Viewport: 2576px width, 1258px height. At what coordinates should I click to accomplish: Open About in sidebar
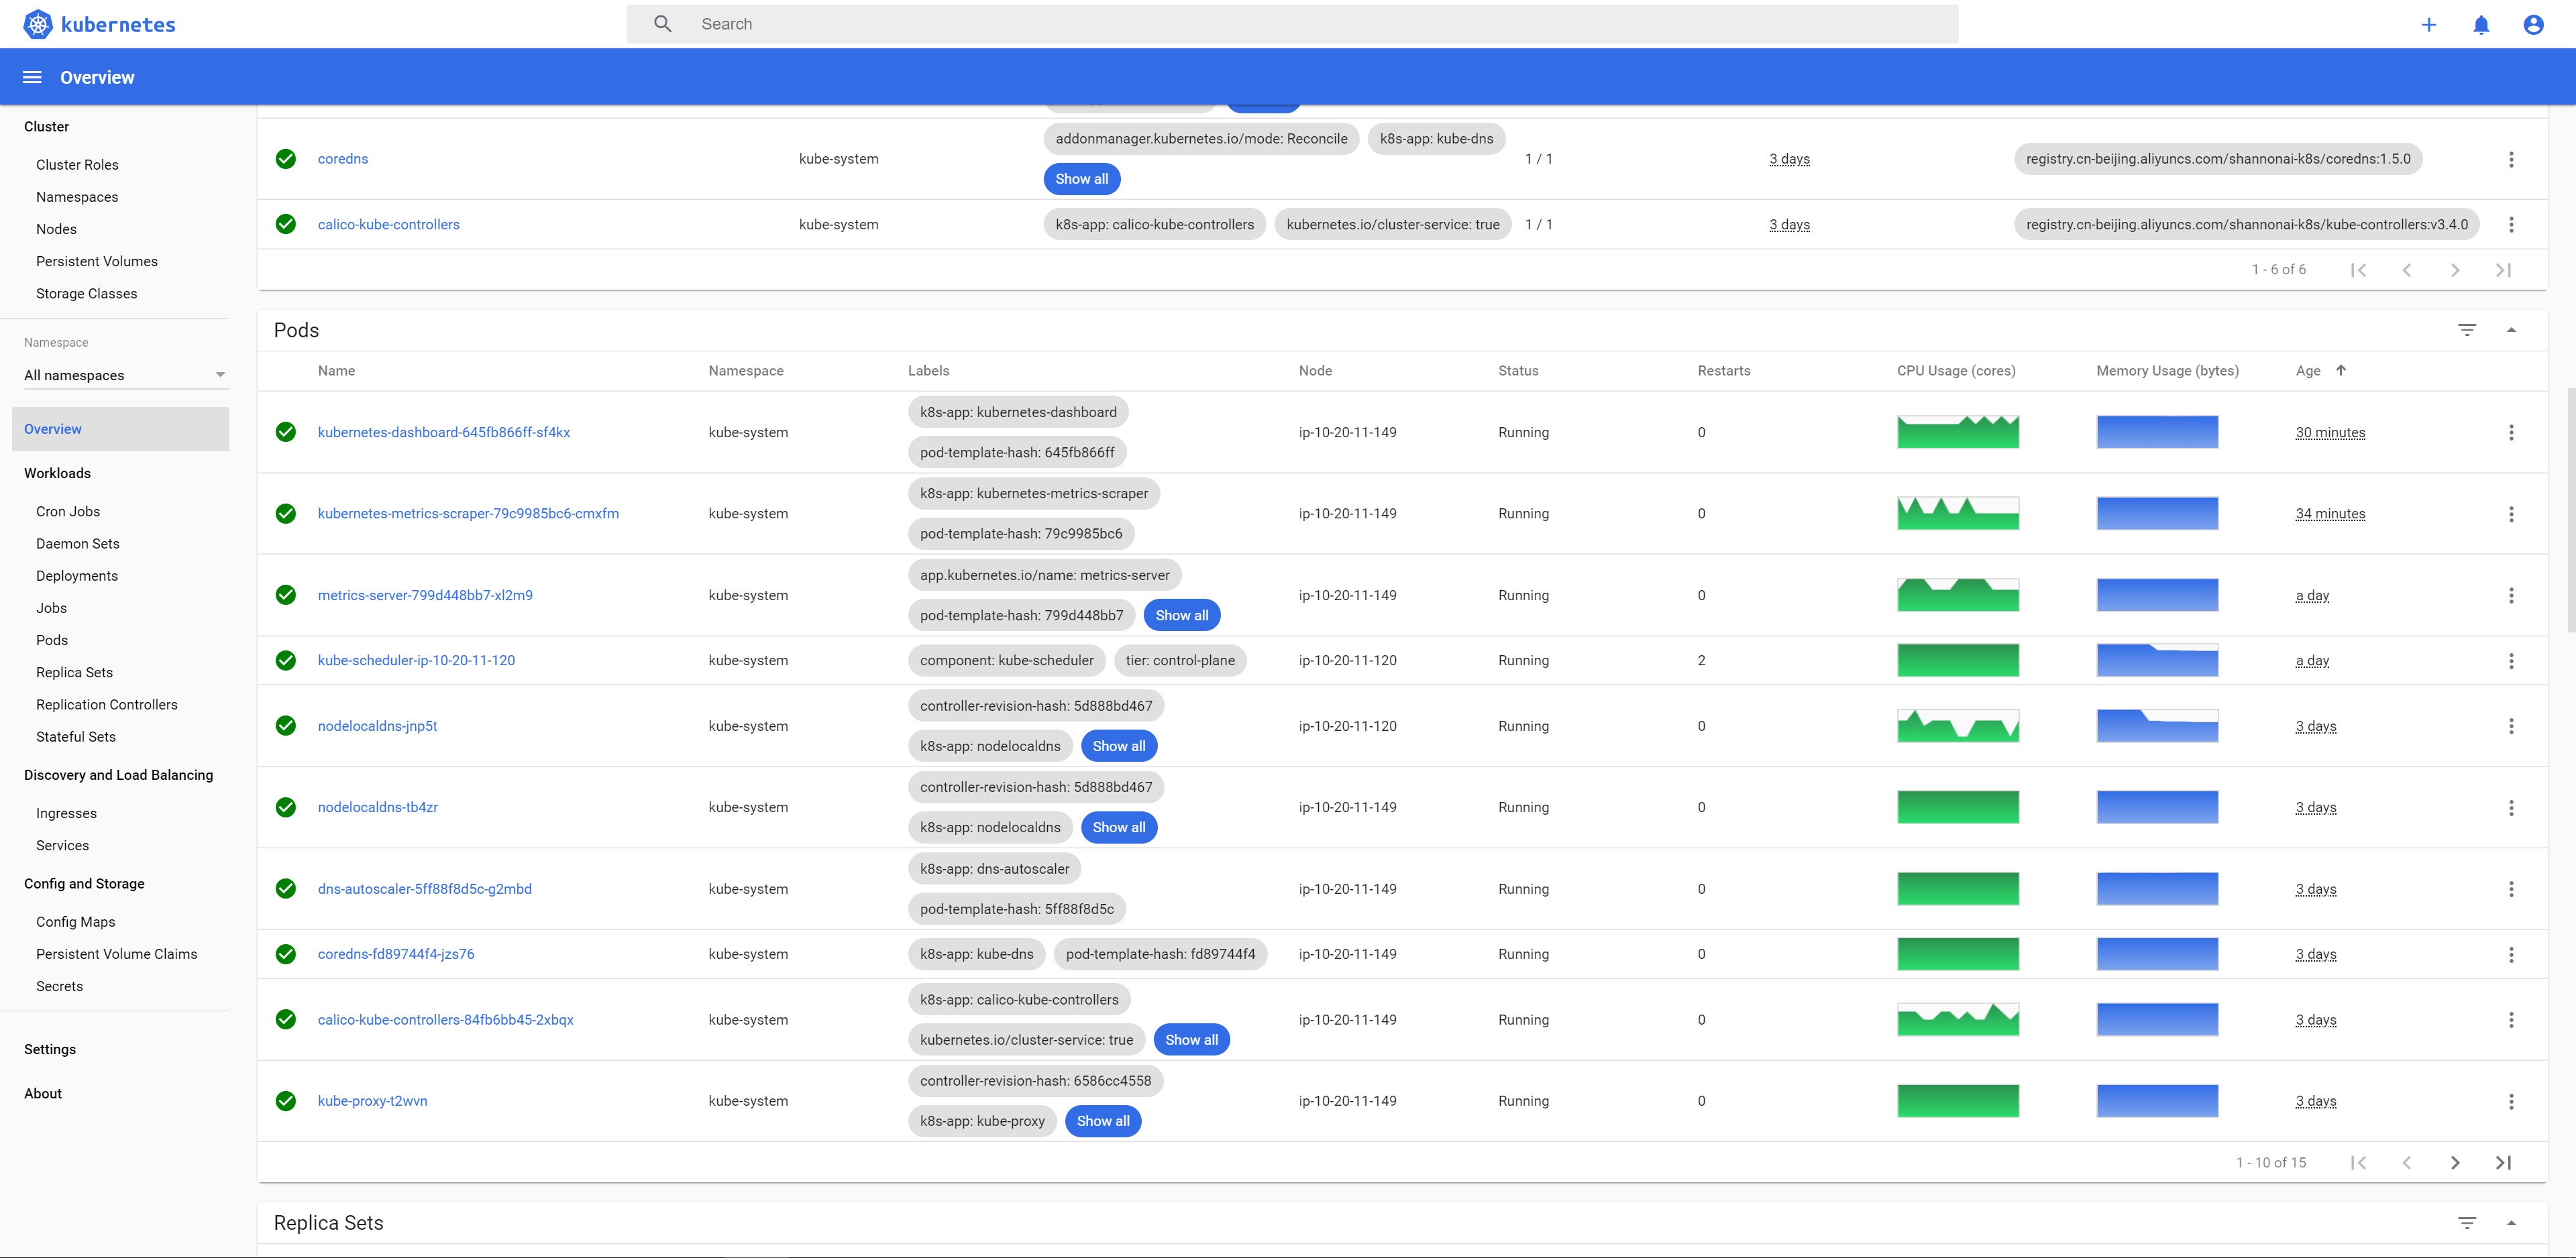click(x=43, y=1093)
